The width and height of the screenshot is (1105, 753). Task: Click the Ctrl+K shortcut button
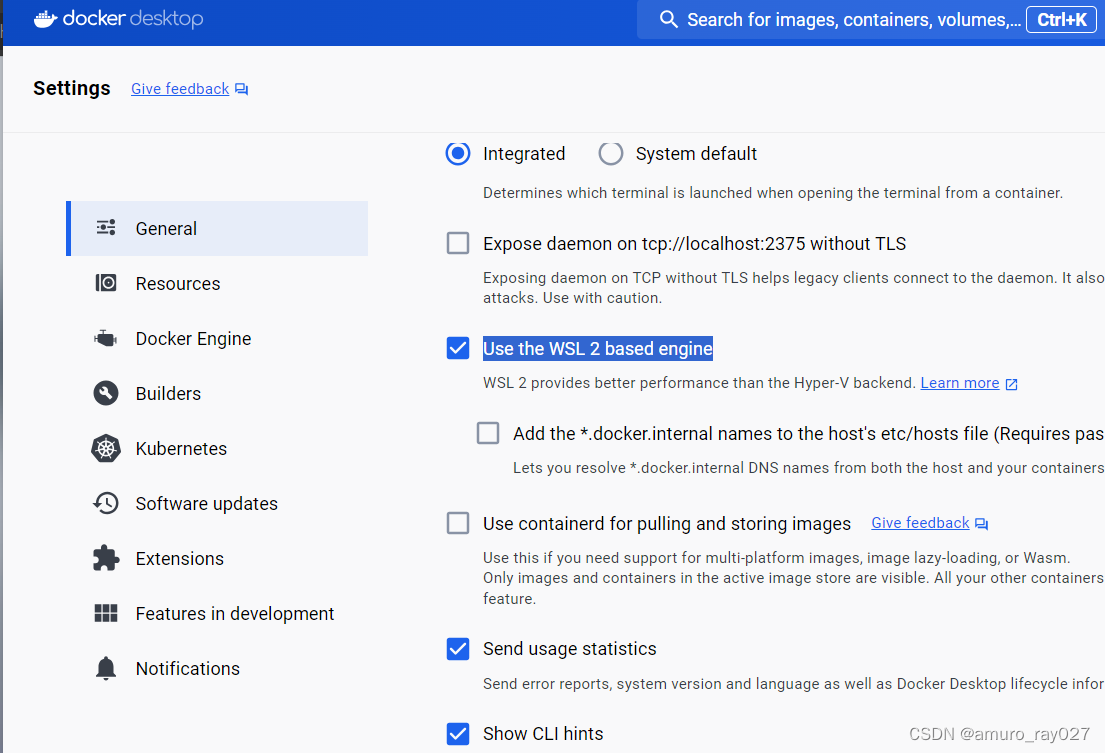click(1061, 20)
